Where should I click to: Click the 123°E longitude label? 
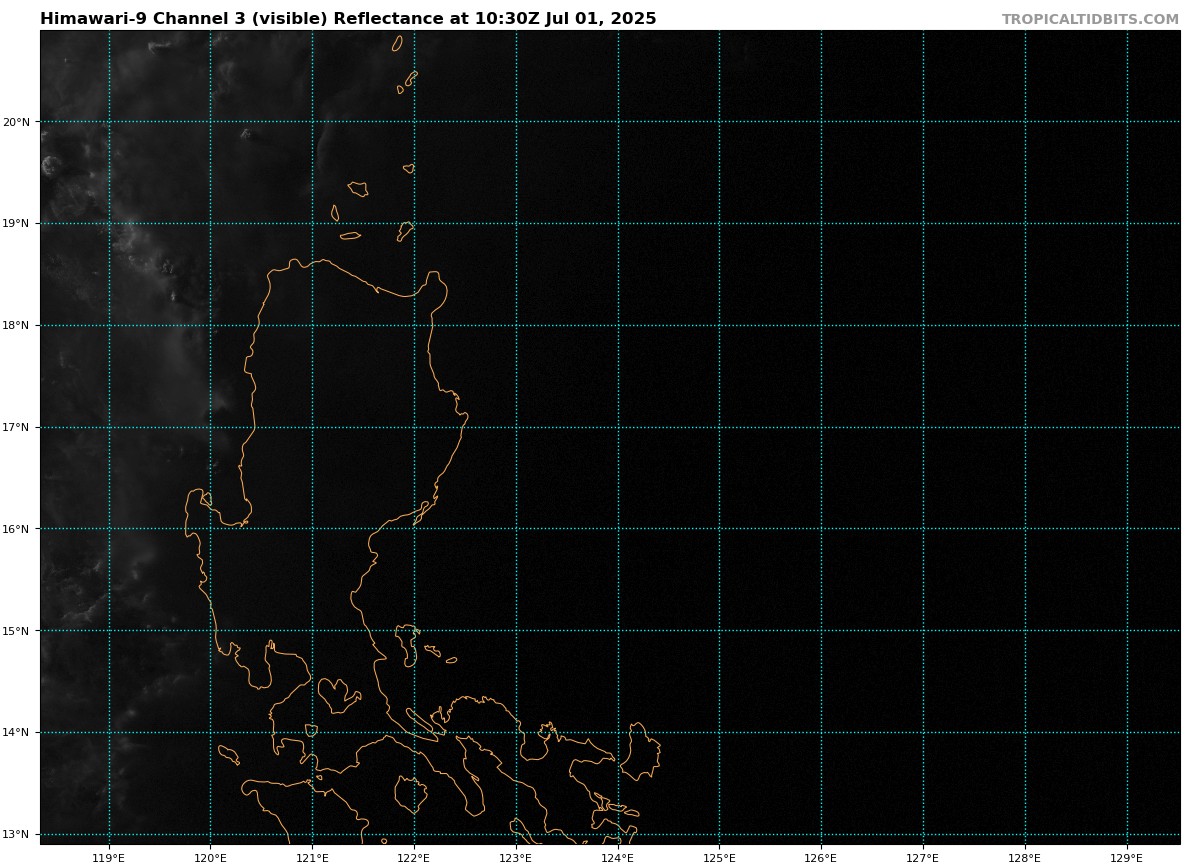516,857
